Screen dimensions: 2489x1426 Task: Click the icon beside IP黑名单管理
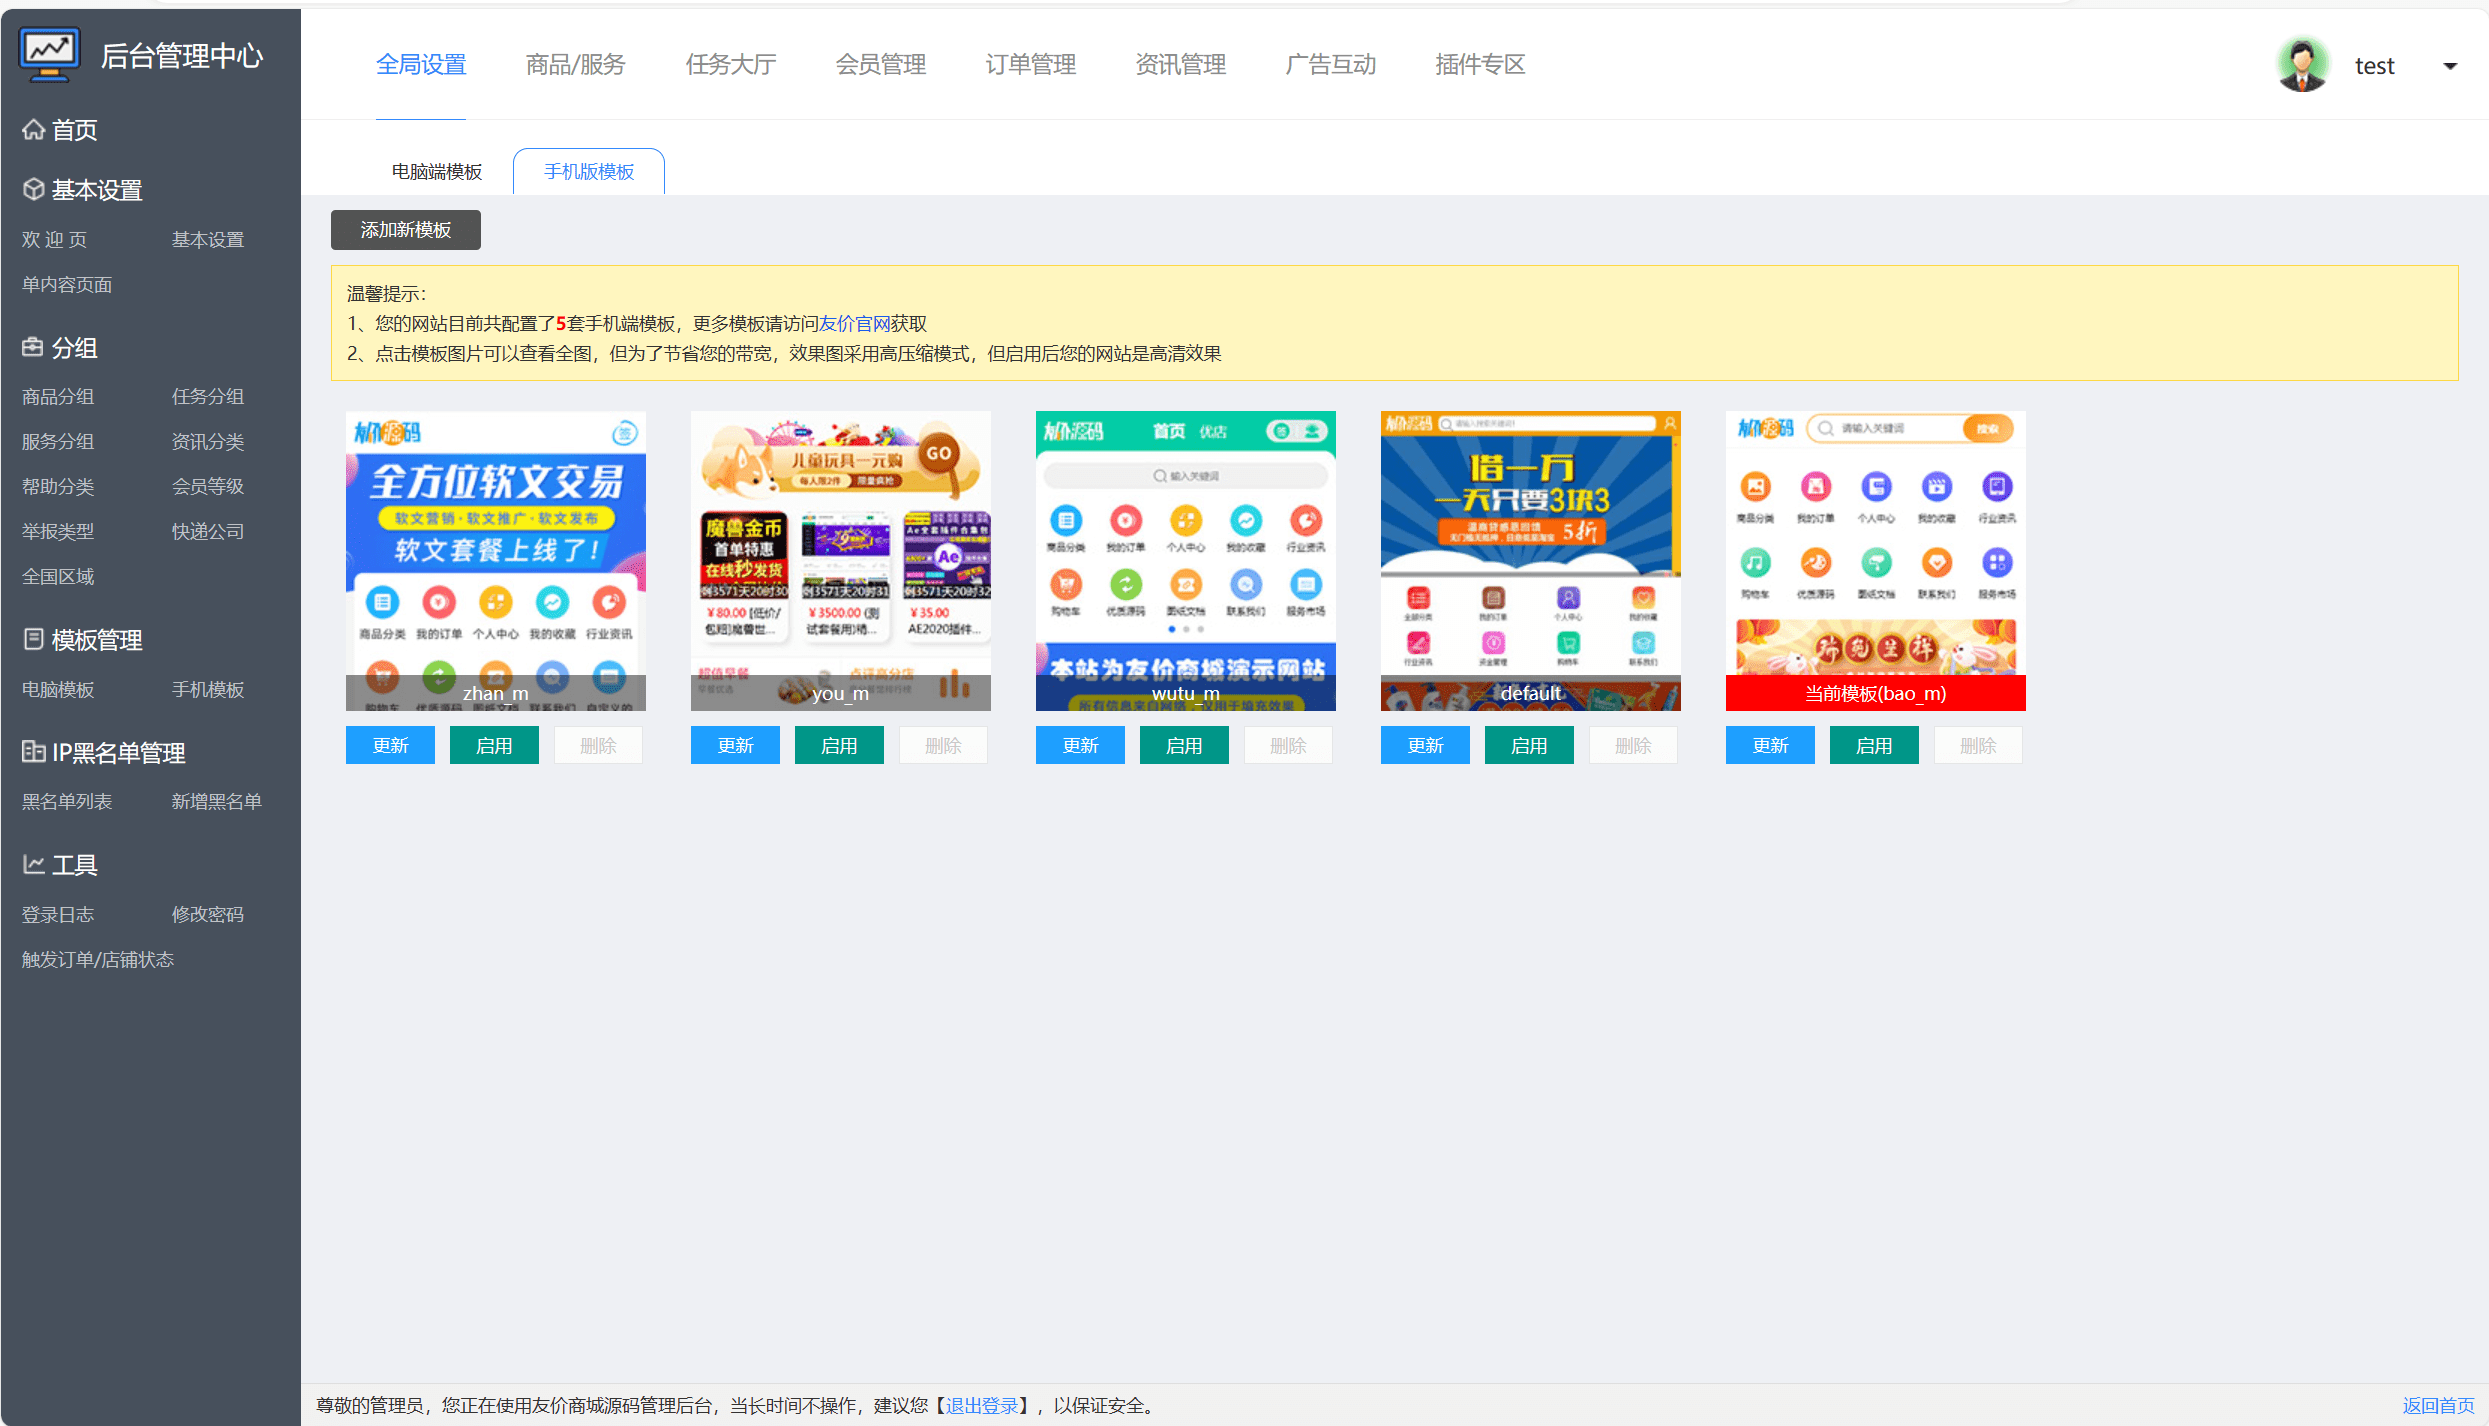coord(33,752)
